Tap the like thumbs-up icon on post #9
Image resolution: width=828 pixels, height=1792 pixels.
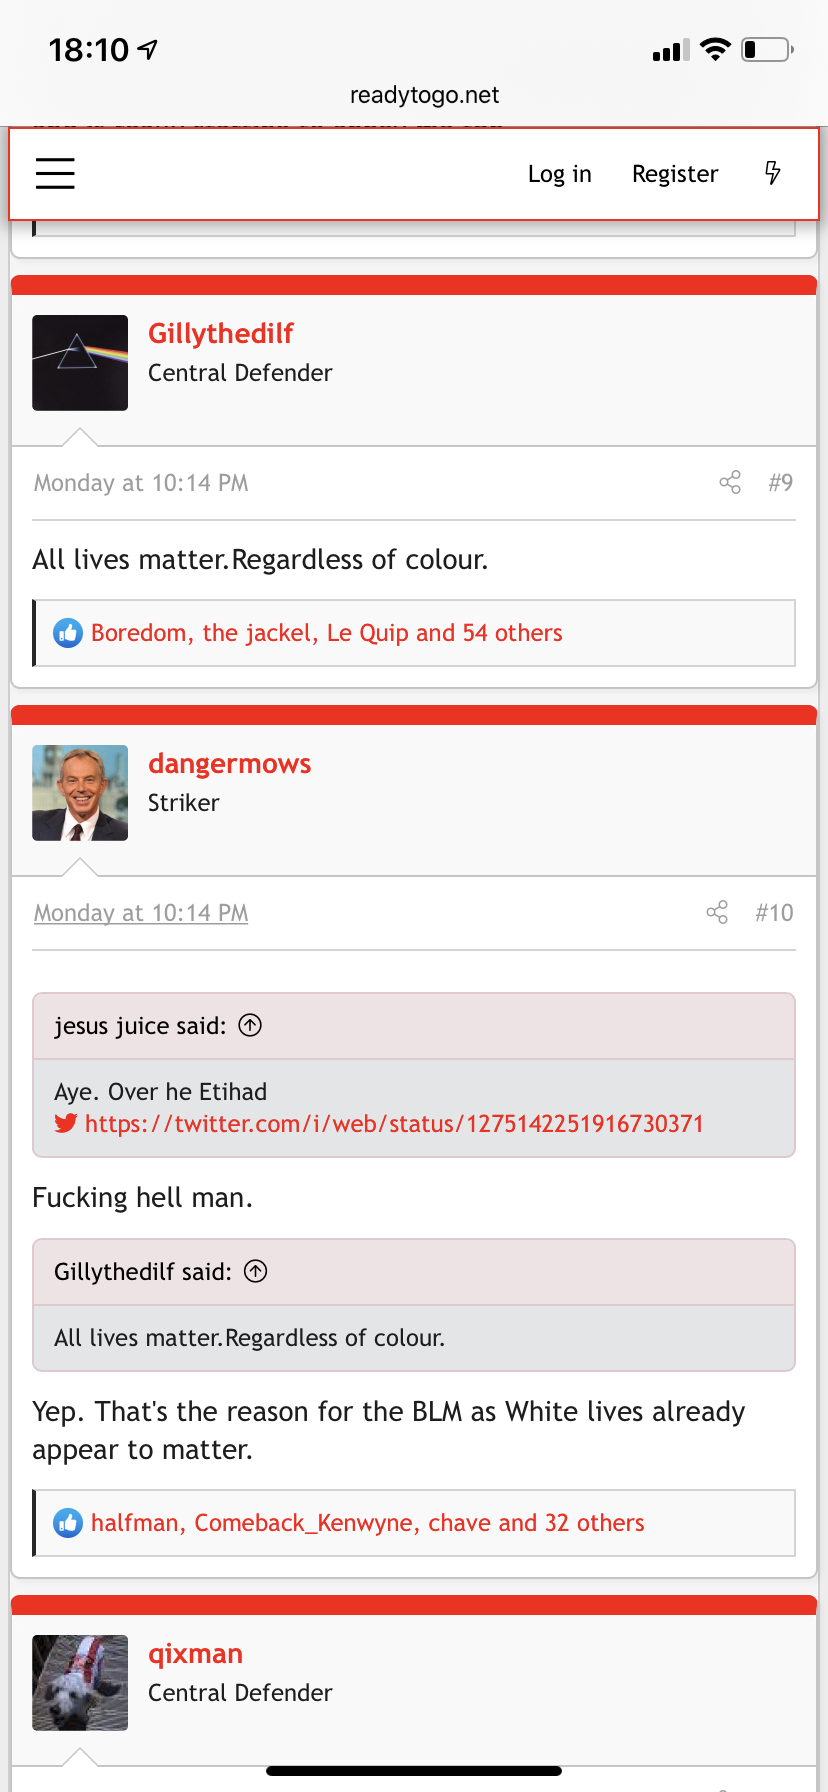pyautogui.click(x=68, y=633)
